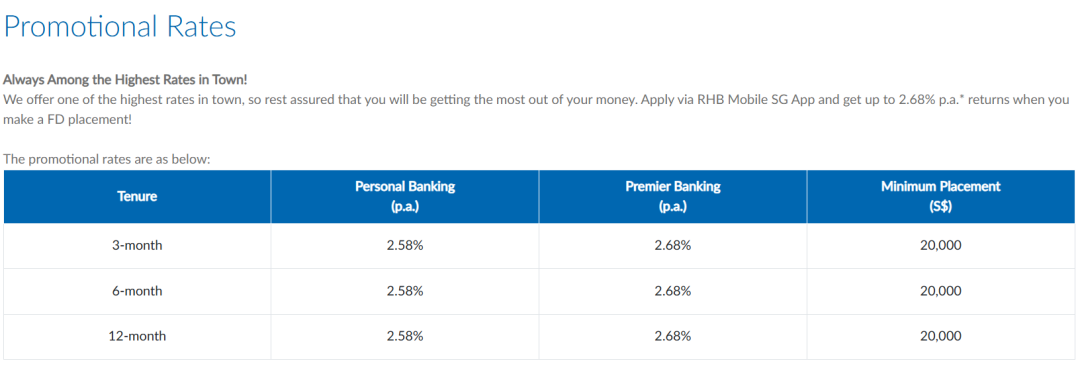The height and width of the screenshot is (367, 1080).
Task: Click 'The promotional rates are as below' text
Action: [x=107, y=159]
